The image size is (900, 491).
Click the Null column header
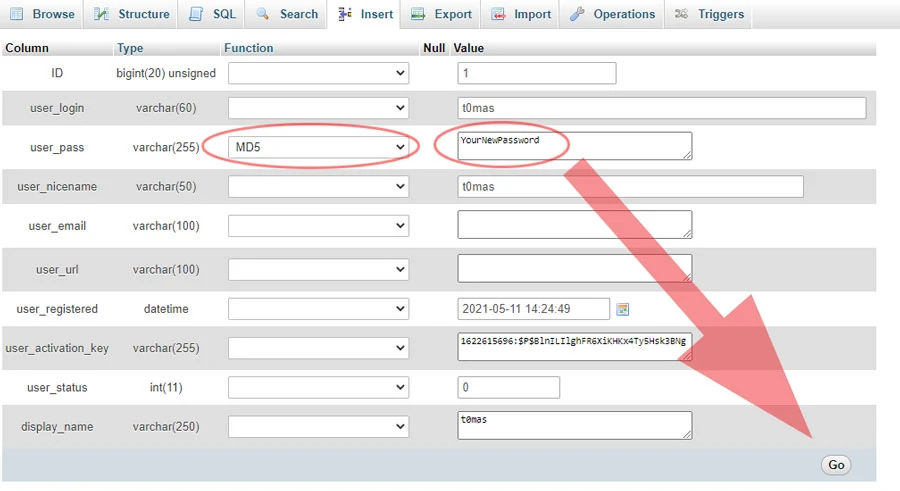[434, 48]
